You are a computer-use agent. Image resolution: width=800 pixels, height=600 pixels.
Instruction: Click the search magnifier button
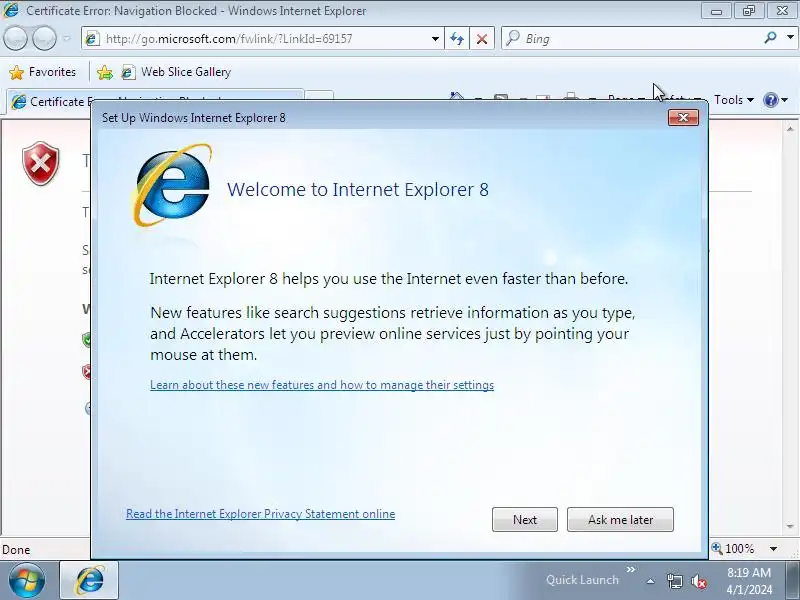click(770, 37)
